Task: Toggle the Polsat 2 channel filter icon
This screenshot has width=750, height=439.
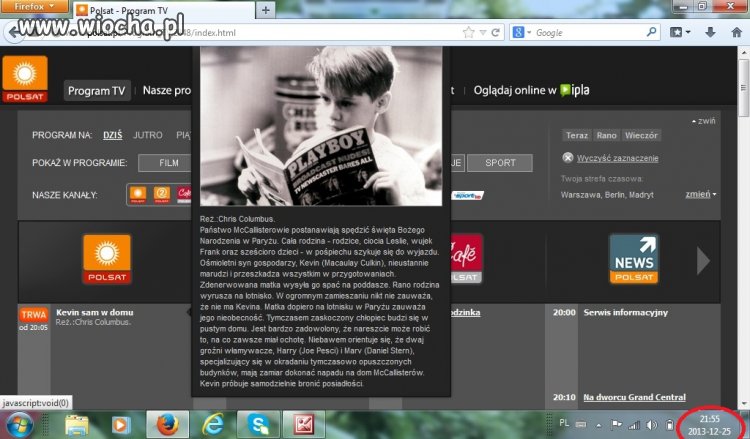Action: (x=162, y=195)
